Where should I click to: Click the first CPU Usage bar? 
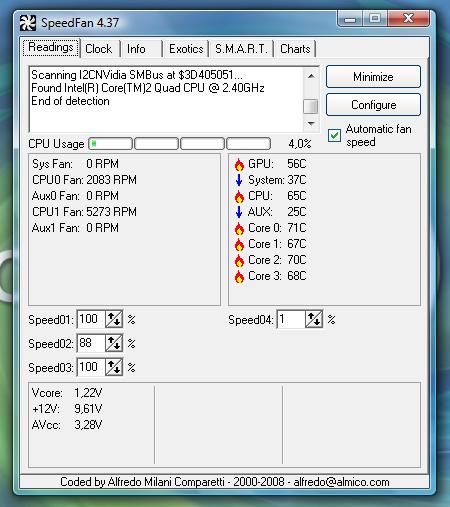[111, 144]
